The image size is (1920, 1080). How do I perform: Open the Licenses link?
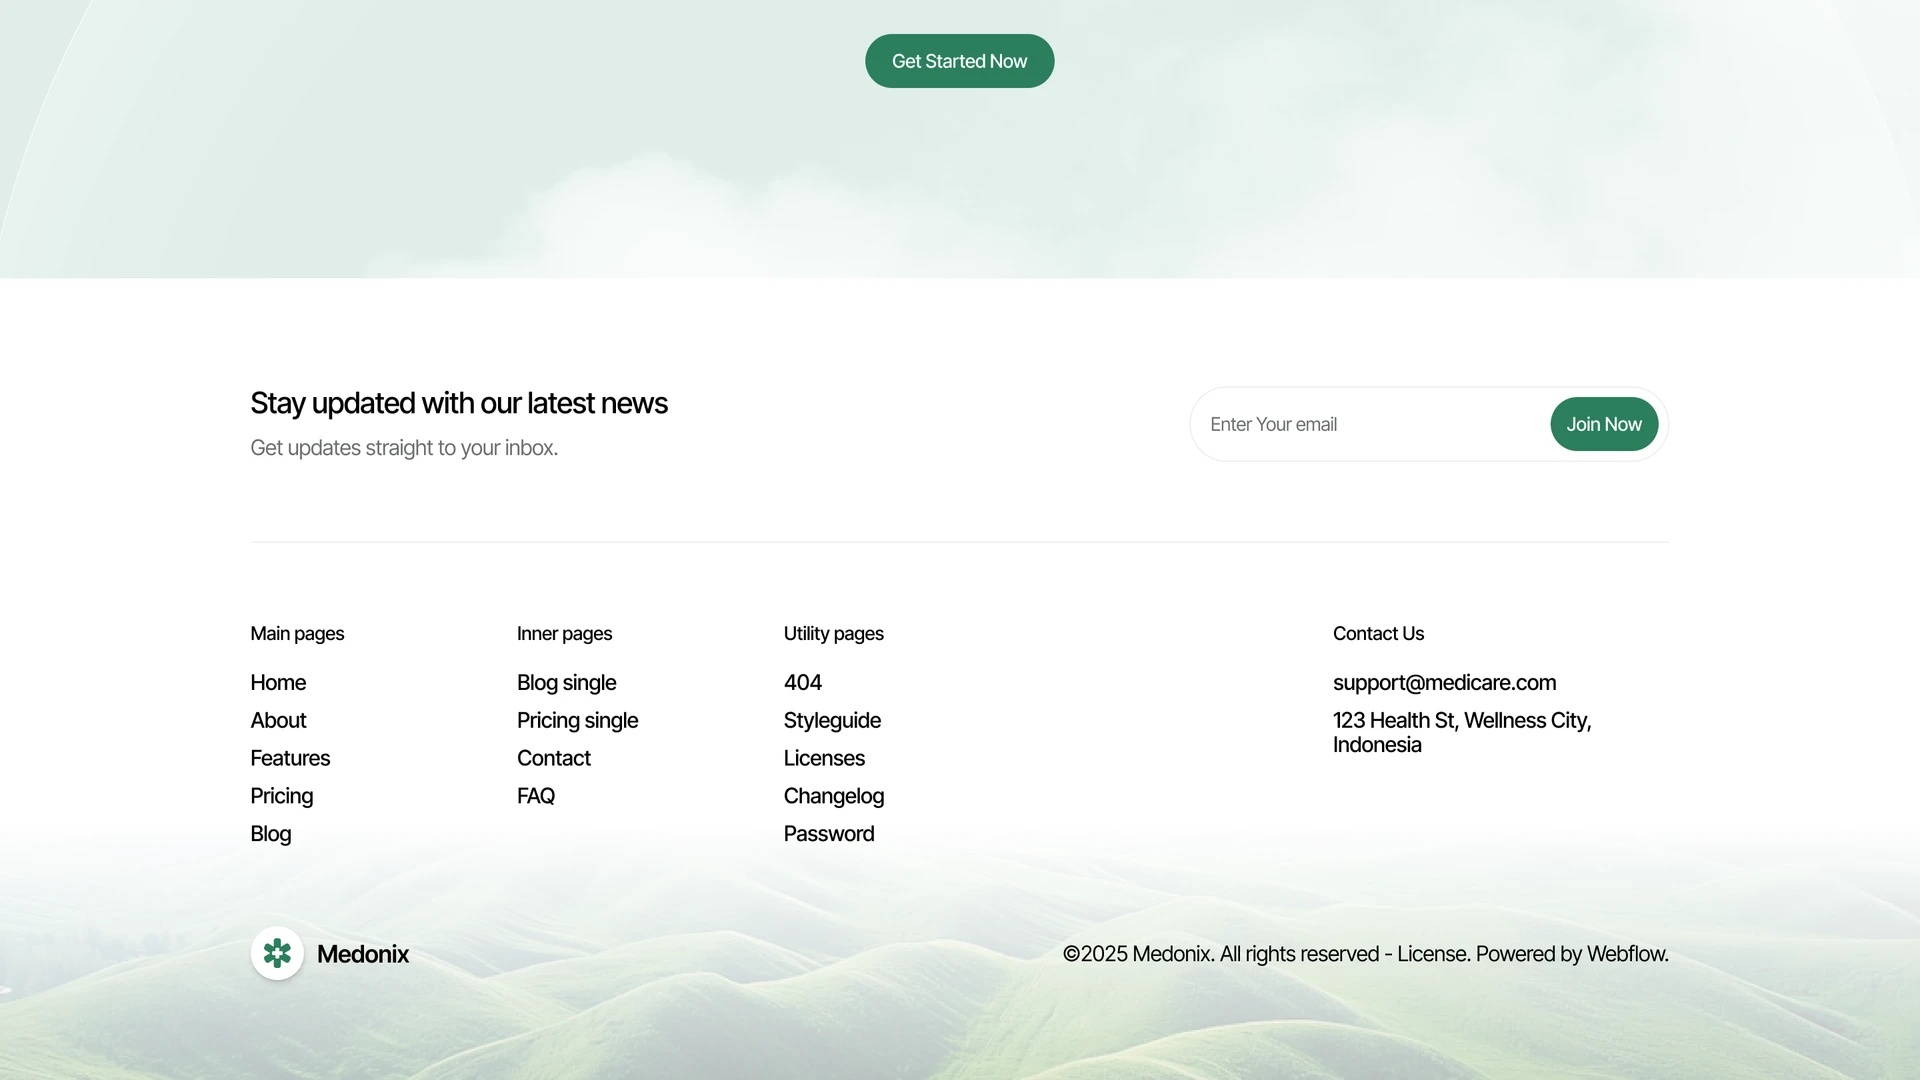(824, 758)
